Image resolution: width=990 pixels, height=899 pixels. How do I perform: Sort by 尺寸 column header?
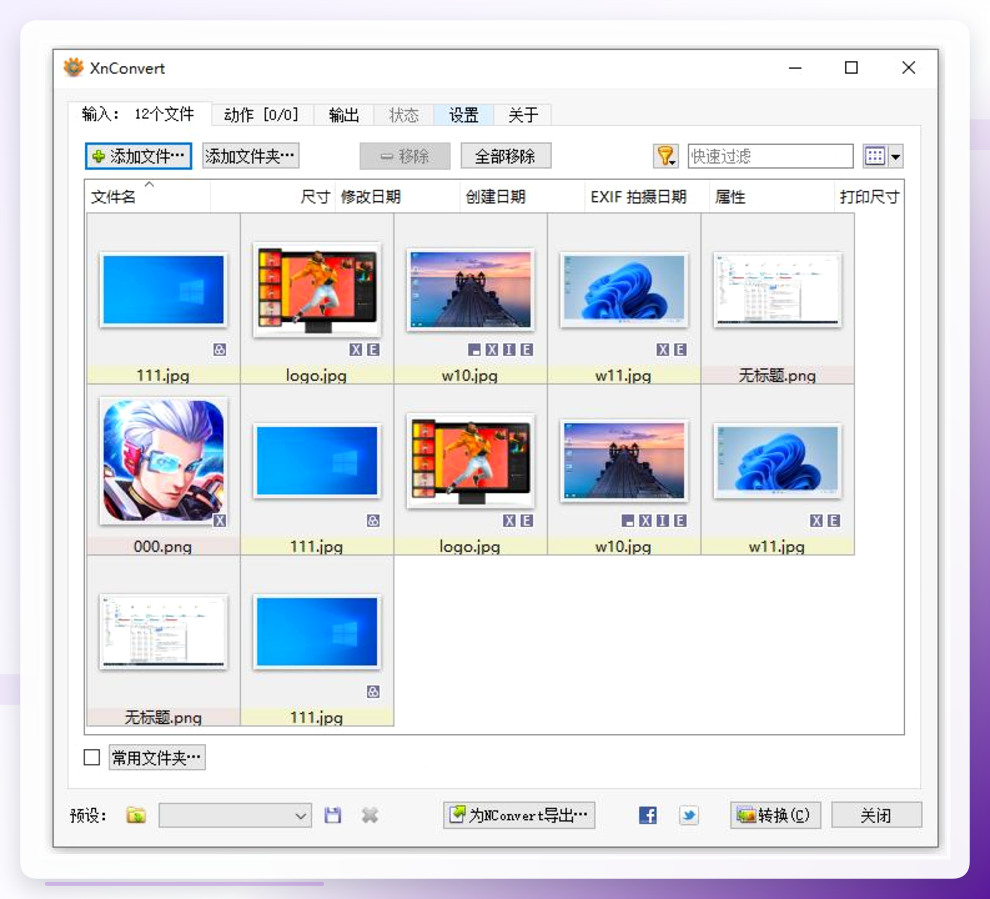[273, 196]
